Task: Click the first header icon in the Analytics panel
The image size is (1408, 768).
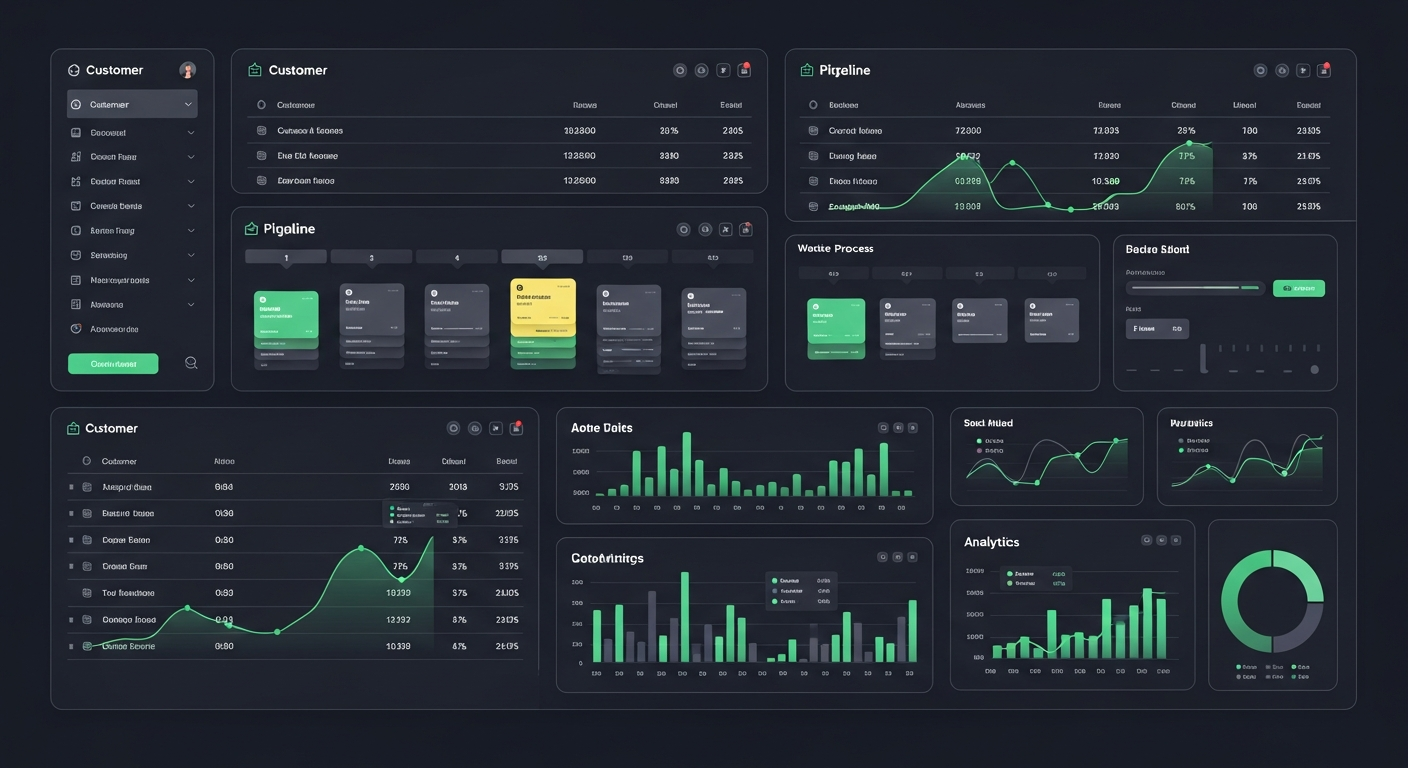Action: [1147, 540]
